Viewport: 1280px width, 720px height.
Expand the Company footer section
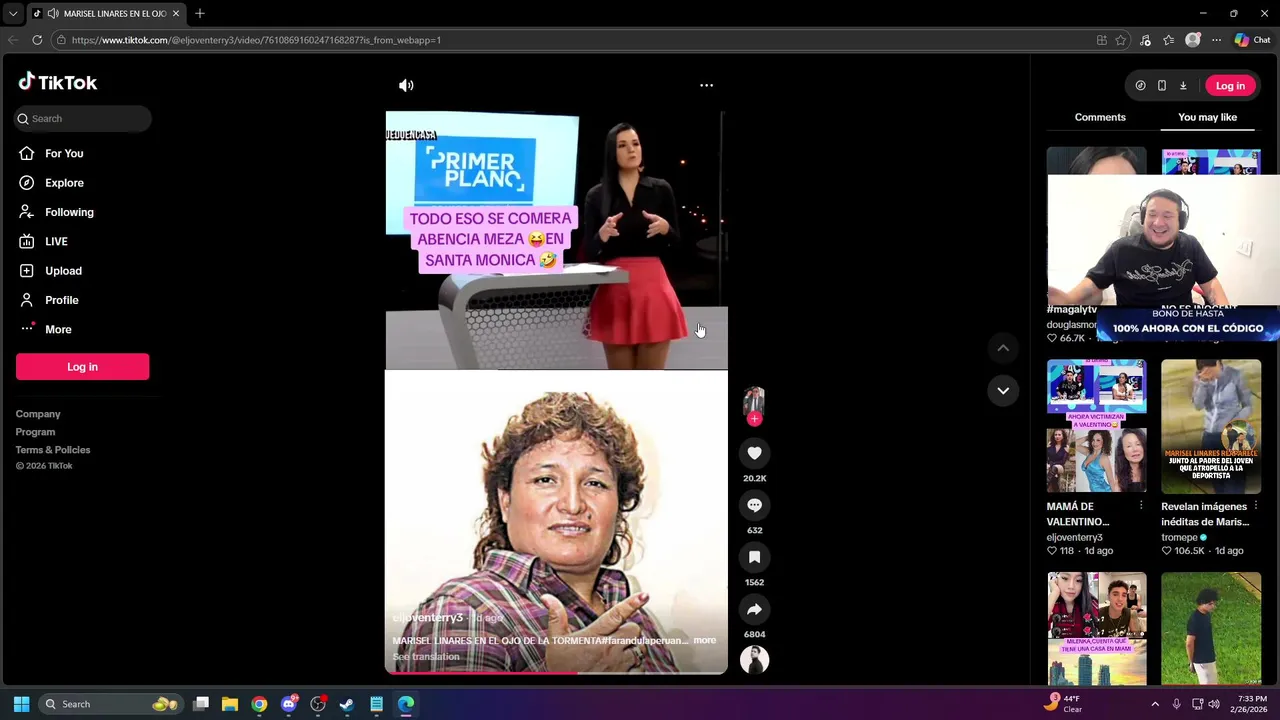pyautogui.click(x=38, y=414)
